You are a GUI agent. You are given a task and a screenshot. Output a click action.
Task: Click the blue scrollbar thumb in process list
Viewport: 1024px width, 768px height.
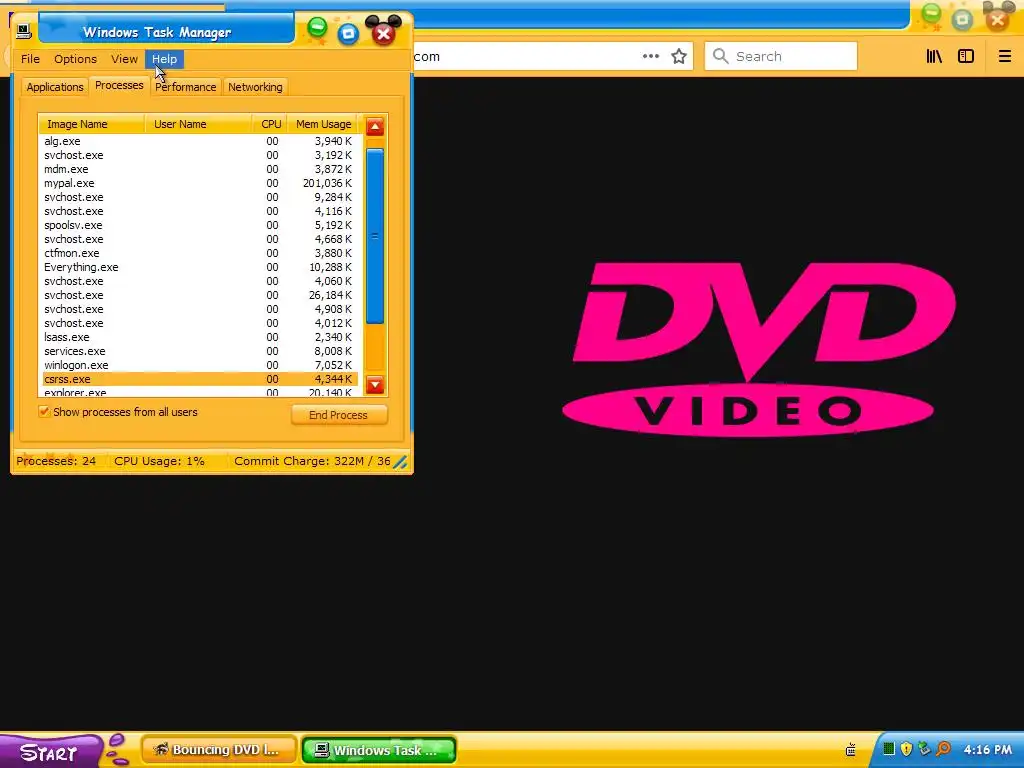375,236
